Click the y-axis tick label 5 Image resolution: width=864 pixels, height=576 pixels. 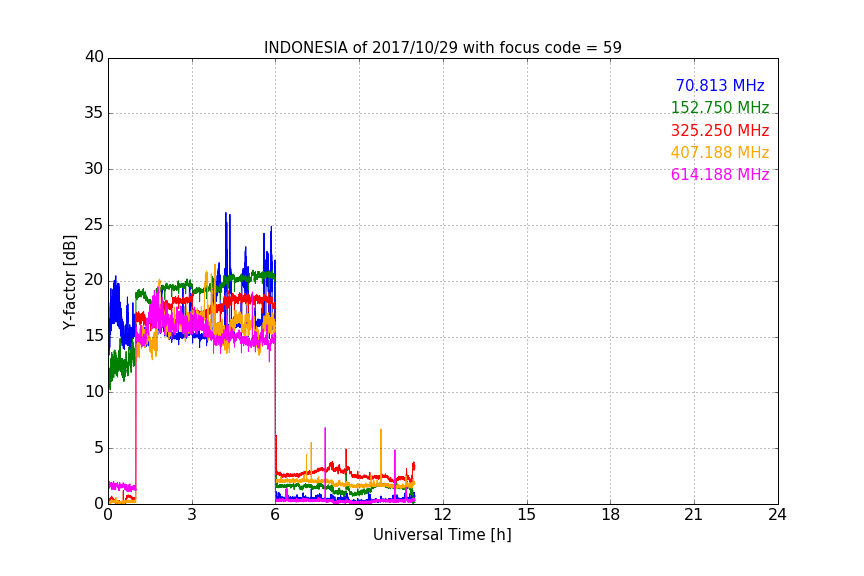pyautogui.click(x=99, y=448)
